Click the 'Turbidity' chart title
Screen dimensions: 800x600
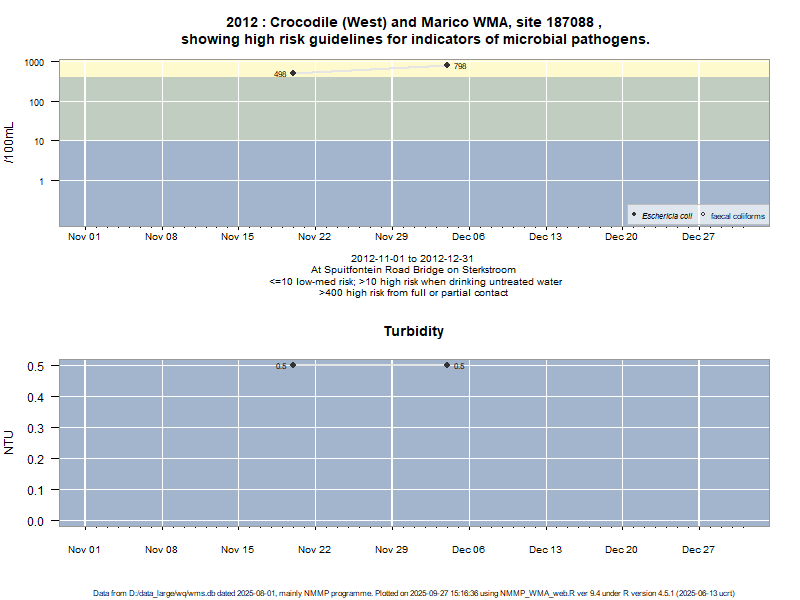[x=414, y=331]
